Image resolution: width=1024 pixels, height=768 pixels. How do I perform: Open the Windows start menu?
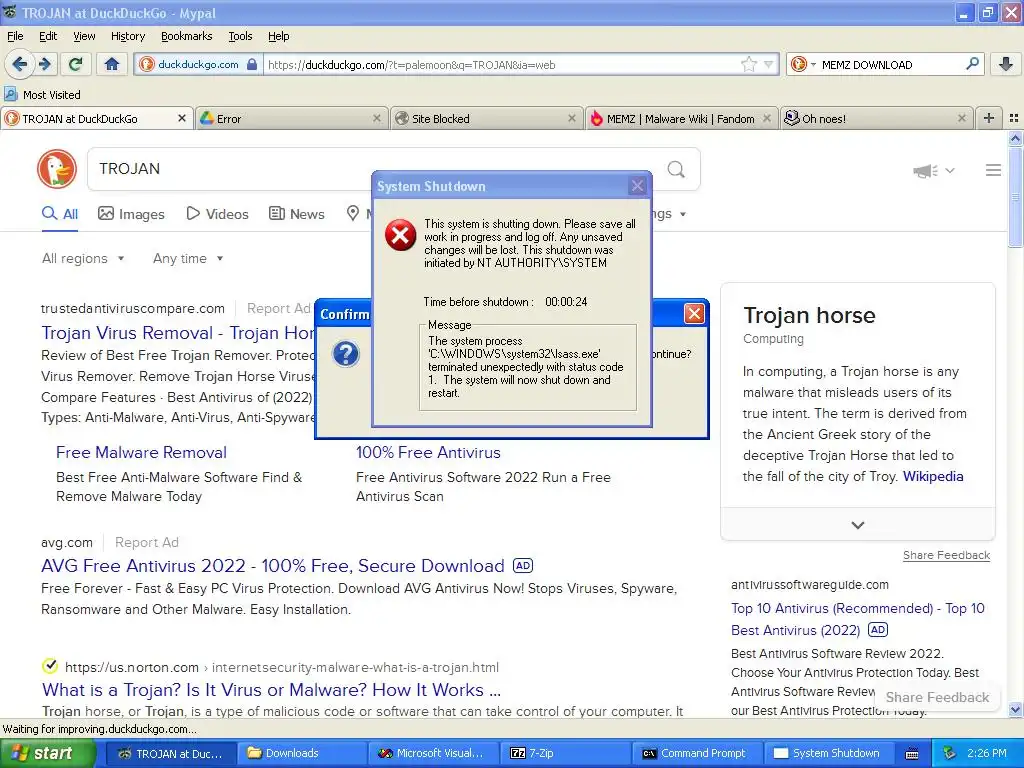click(x=47, y=754)
